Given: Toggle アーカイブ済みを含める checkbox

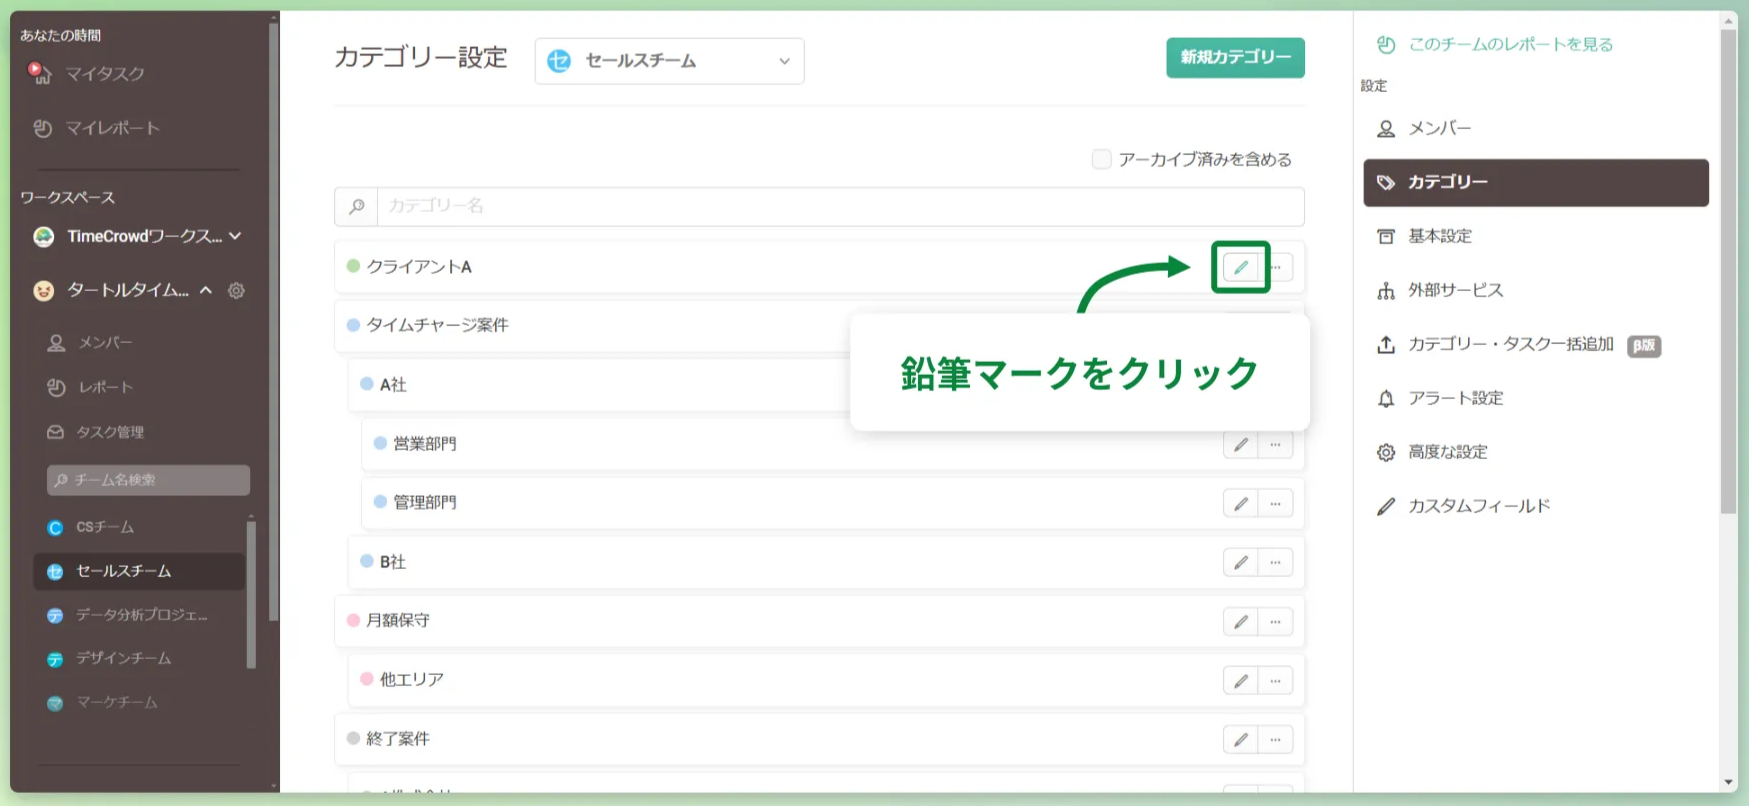Looking at the screenshot, I should pyautogui.click(x=1101, y=159).
